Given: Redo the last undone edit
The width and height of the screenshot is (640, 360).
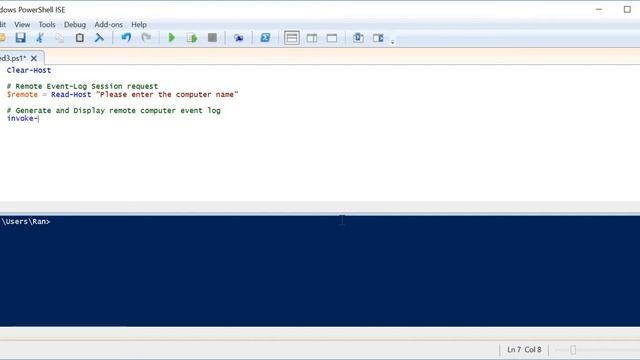Looking at the screenshot, I should [146, 38].
